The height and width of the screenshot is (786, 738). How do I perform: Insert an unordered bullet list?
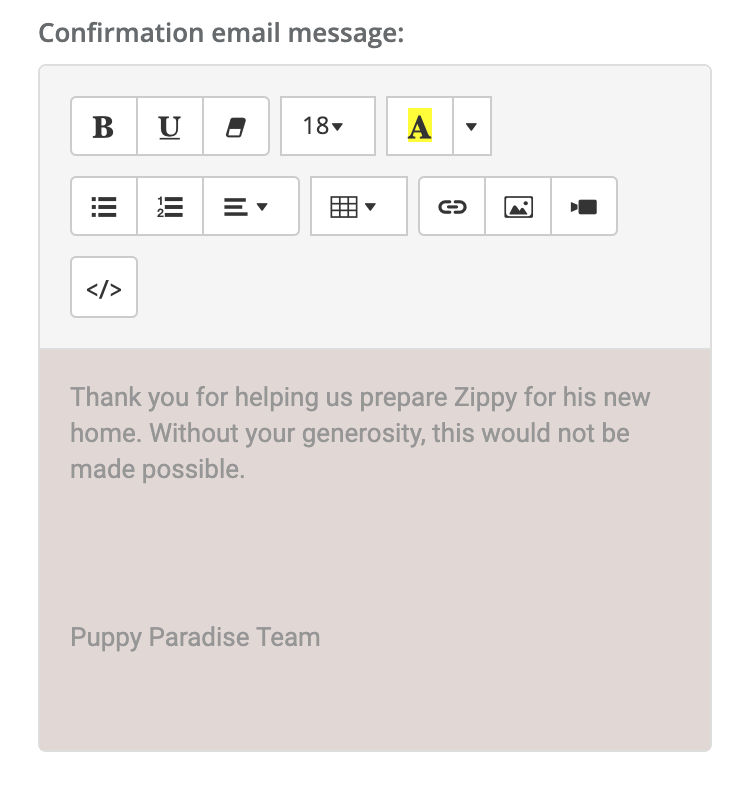click(104, 206)
